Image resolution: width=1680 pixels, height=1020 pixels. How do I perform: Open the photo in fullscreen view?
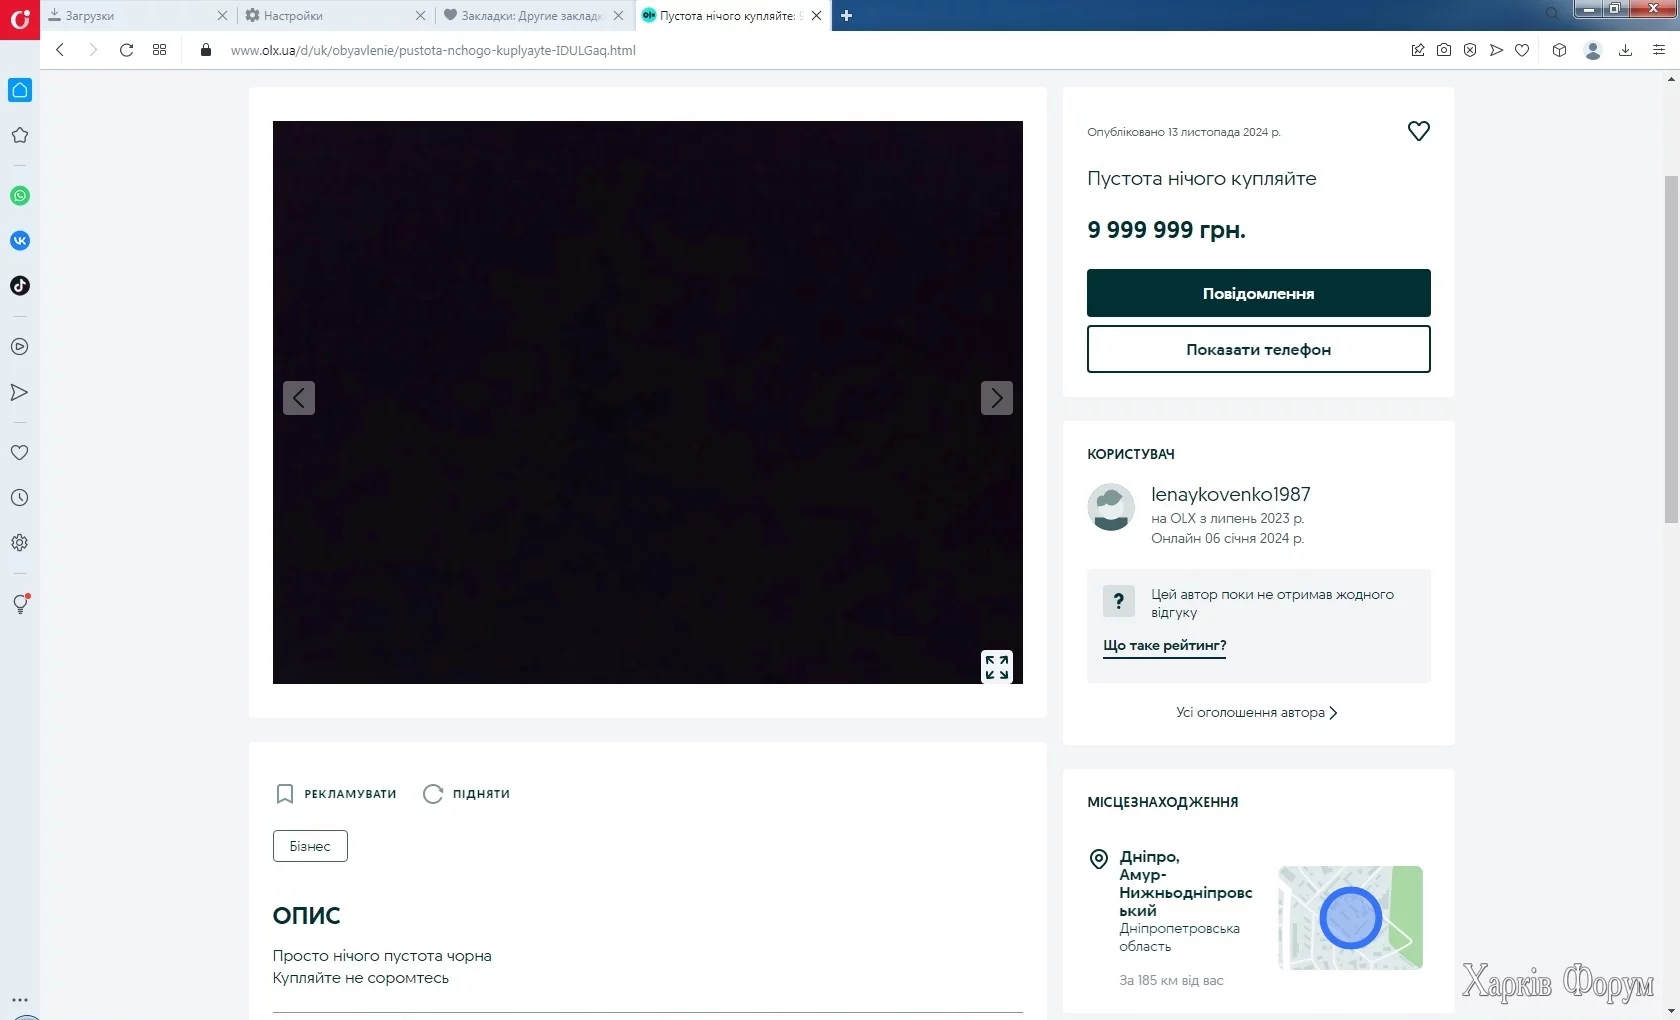[997, 667]
